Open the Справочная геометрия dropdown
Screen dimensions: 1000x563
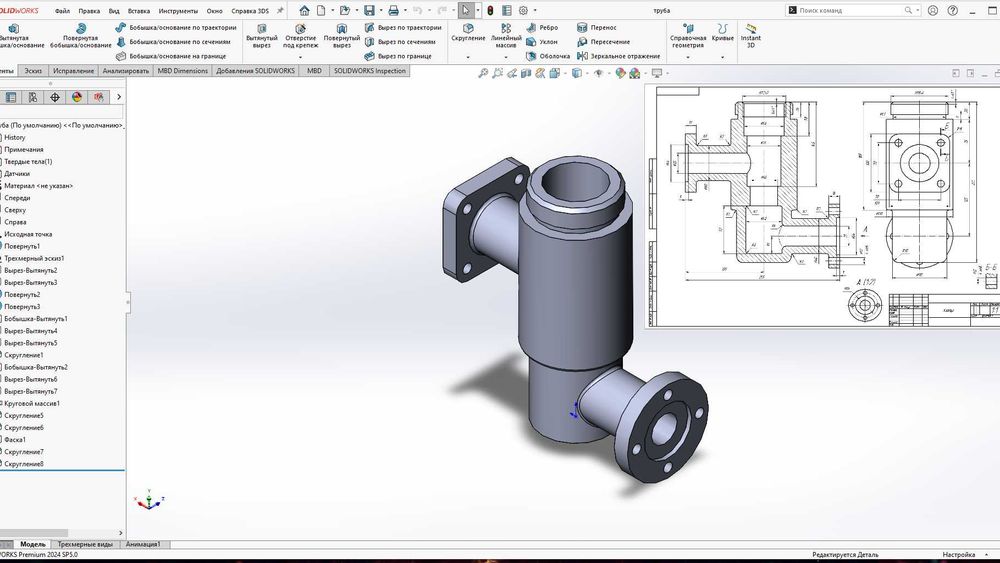(688, 58)
